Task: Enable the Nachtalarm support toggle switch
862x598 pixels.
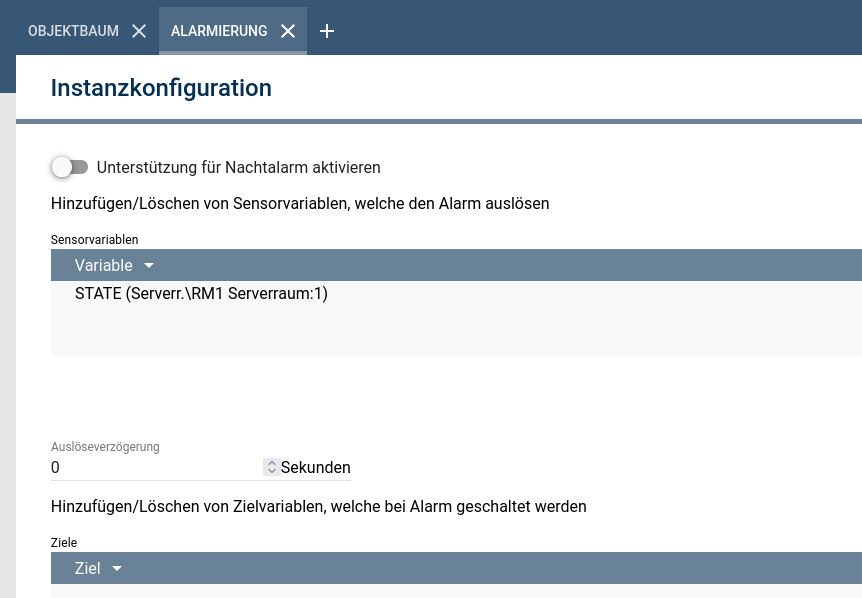Action: [70, 167]
